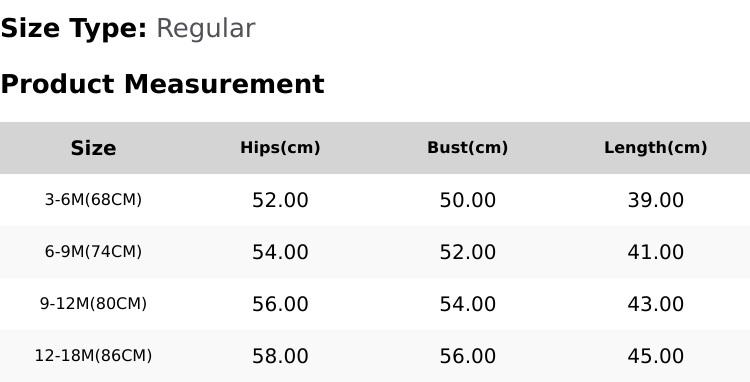The width and height of the screenshot is (750, 382).
Task: Select length value 39.00
Action: coord(655,200)
